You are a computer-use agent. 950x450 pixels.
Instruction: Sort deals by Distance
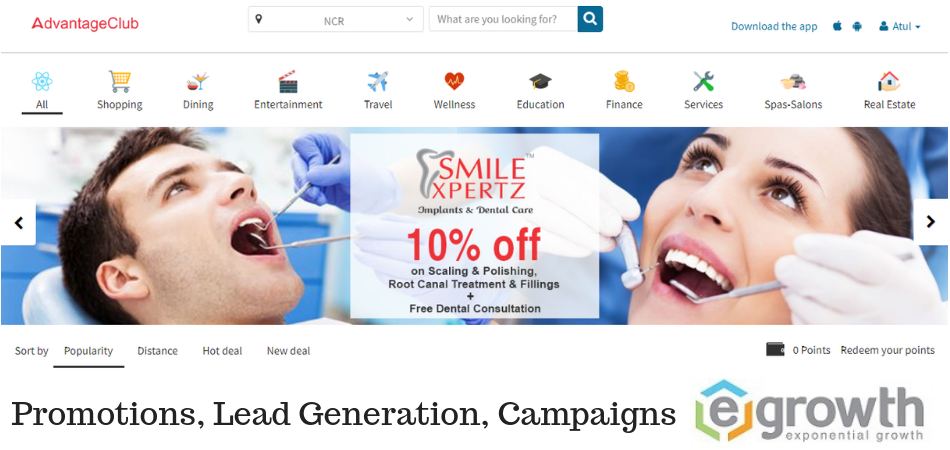coord(158,351)
